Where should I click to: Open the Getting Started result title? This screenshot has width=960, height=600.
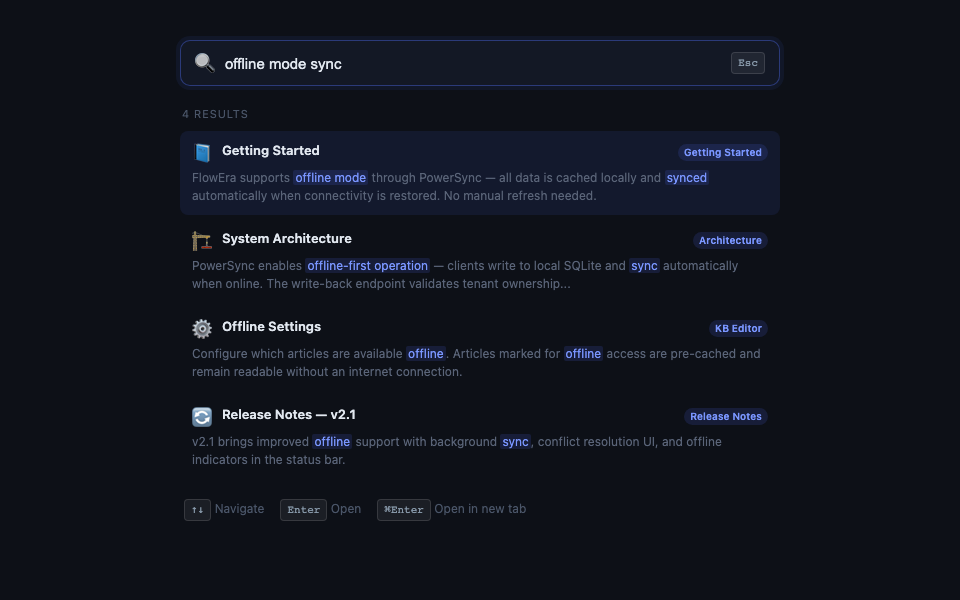pos(270,151)
